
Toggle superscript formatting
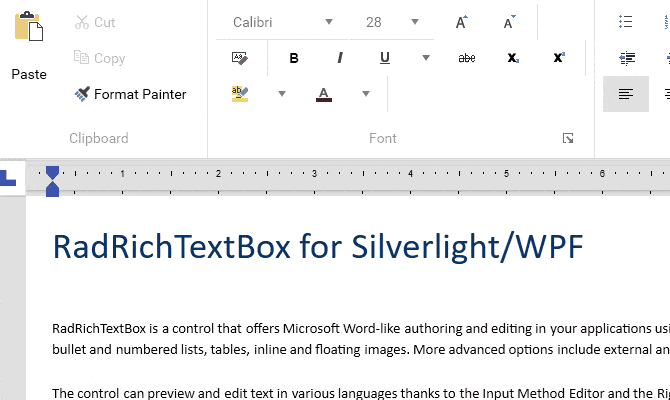559,58
